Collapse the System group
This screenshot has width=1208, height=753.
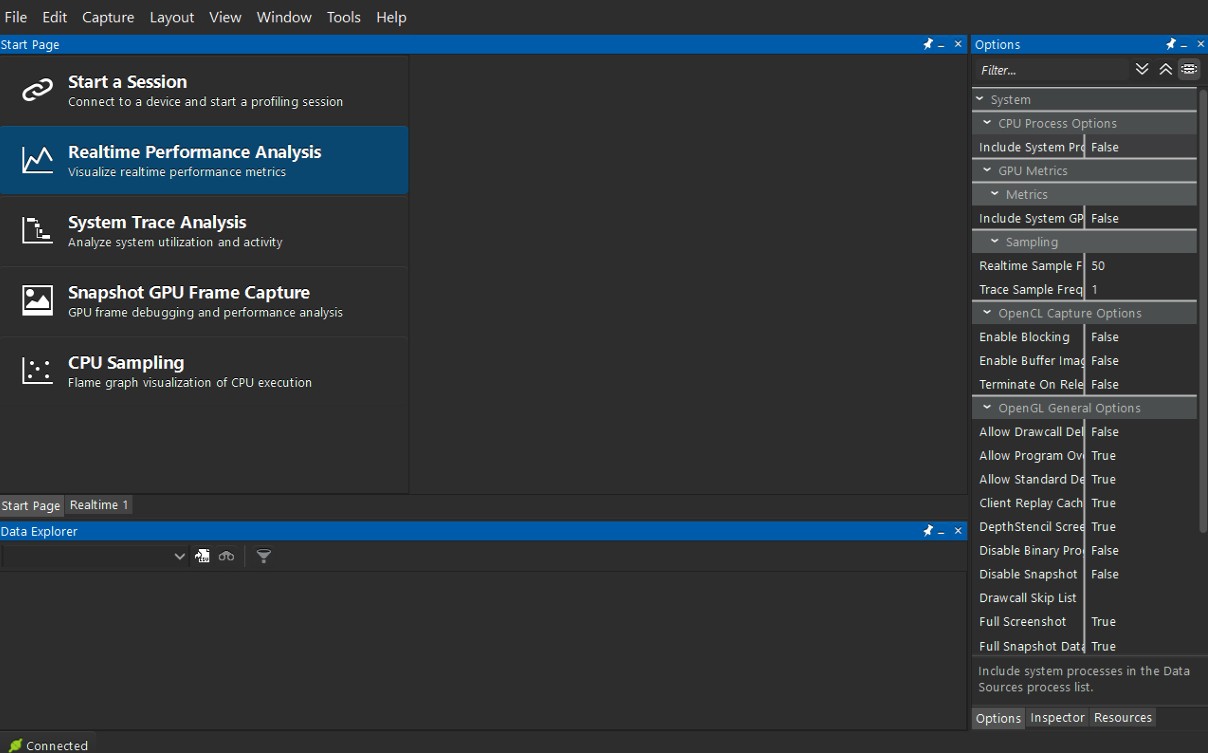coord(980,99)
